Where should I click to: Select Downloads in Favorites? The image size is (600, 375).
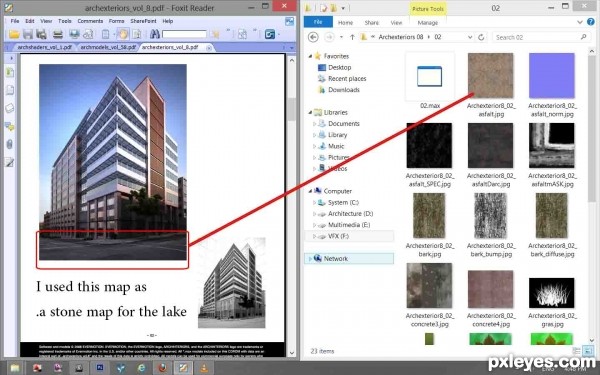344,90
